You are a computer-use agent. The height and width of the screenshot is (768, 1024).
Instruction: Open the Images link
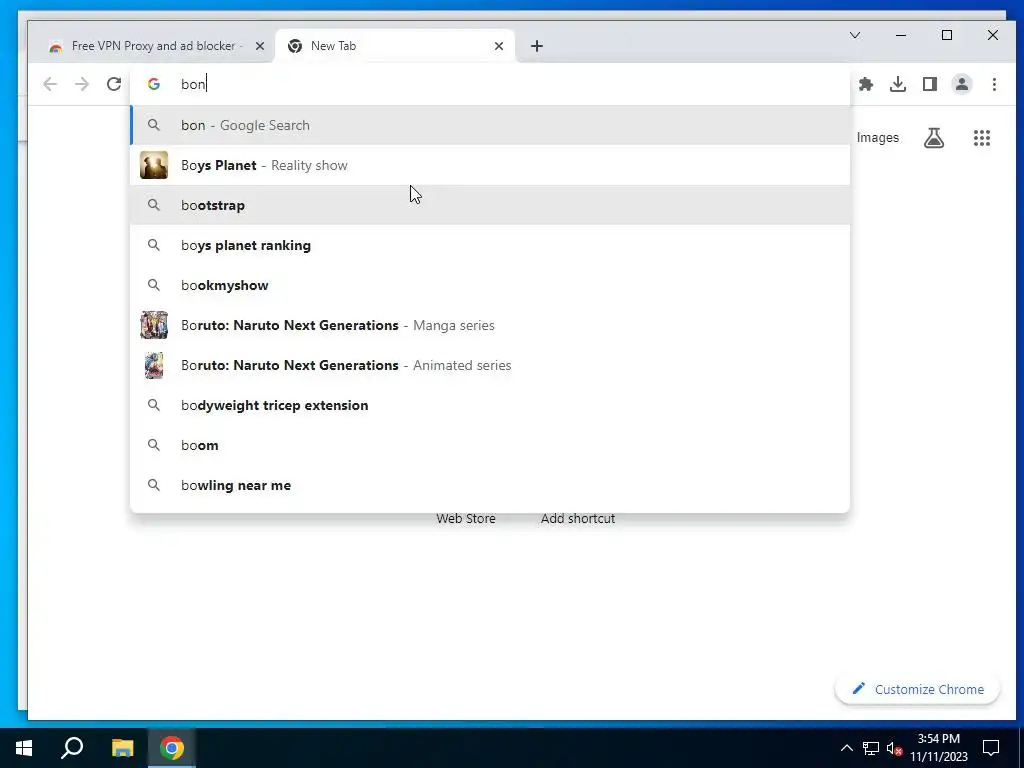pyautogui.click(x=877, y=138)
